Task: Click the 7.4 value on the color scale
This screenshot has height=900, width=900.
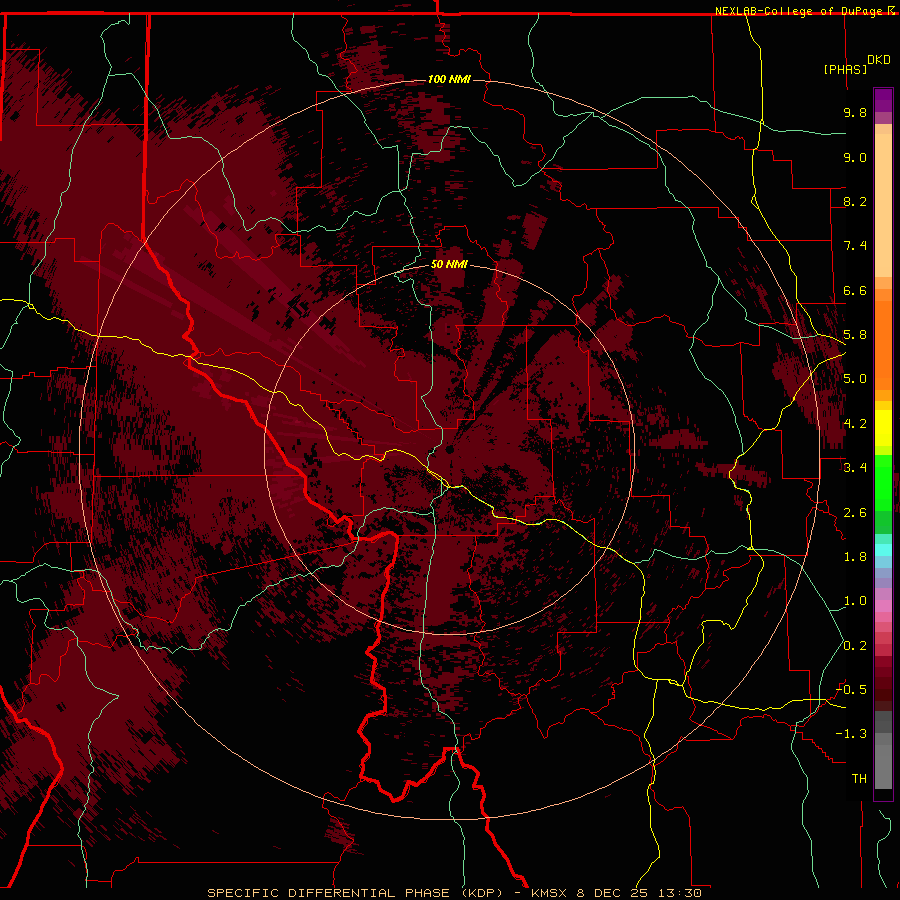Action: (x=855, y=246)
